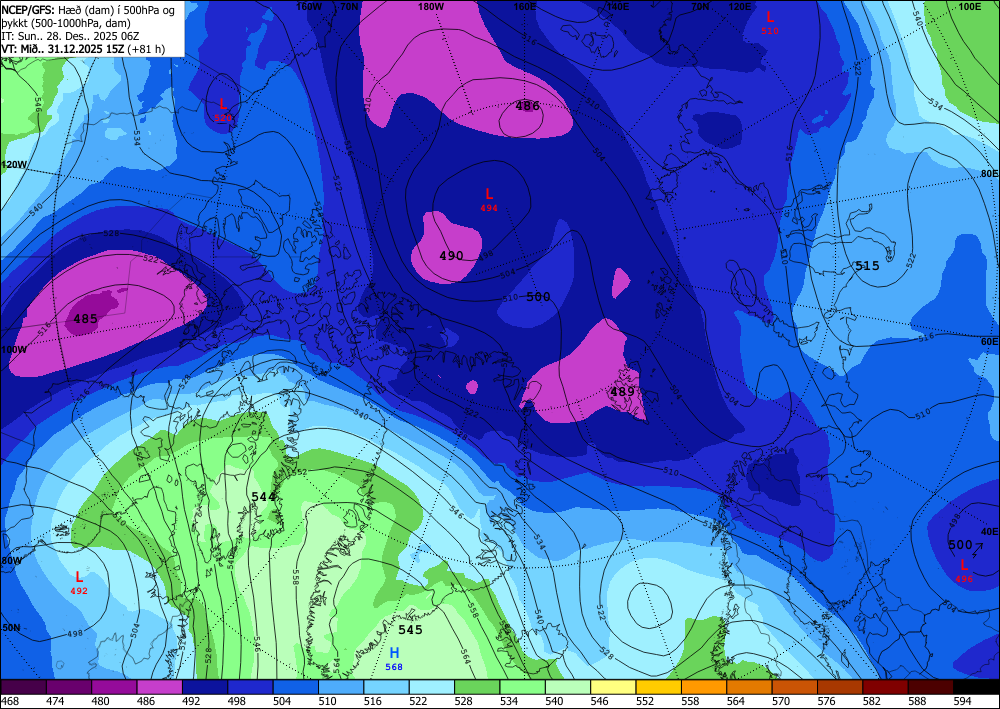1000x709 pixels.
Task: Select the red L 510 low marker
Action: (770, 22)
